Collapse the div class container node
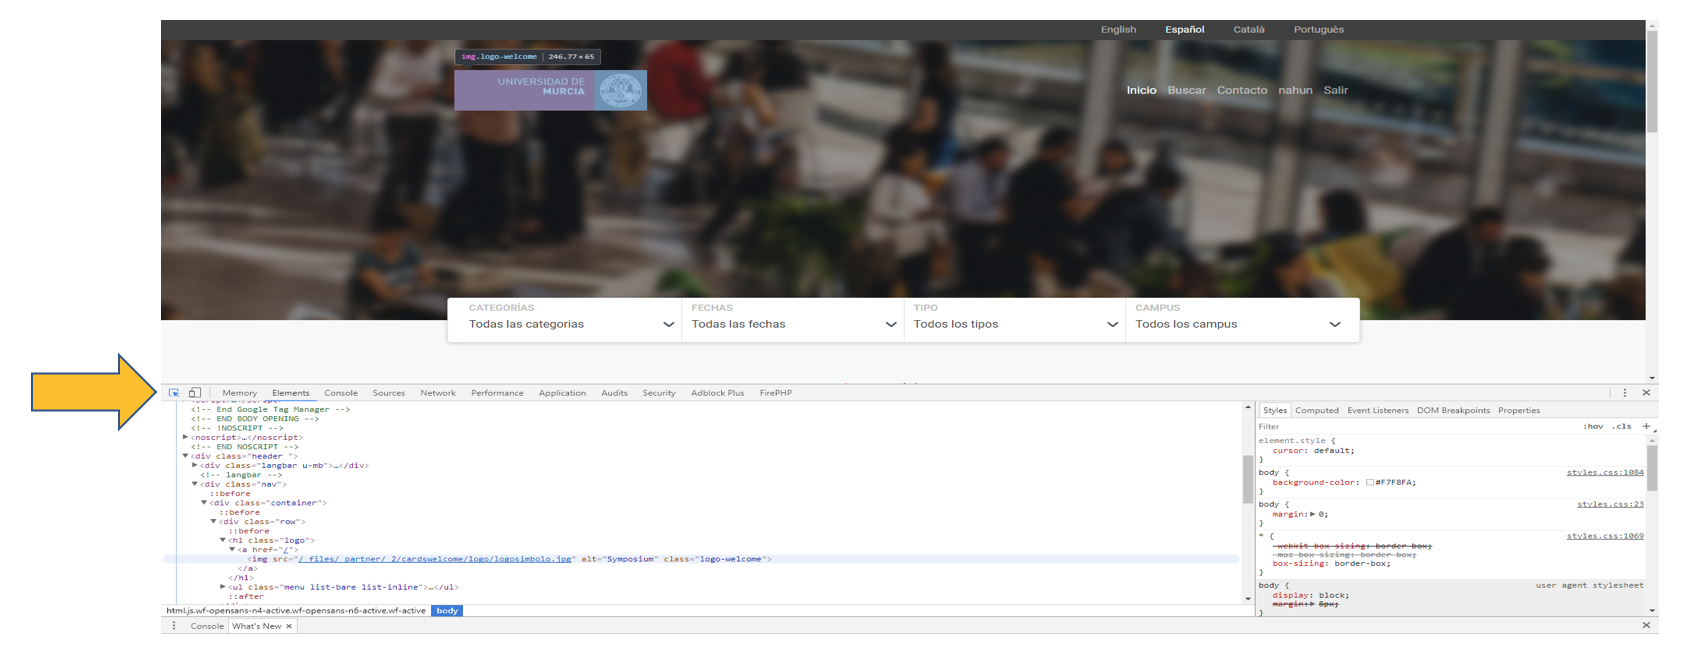 [204, 503]
